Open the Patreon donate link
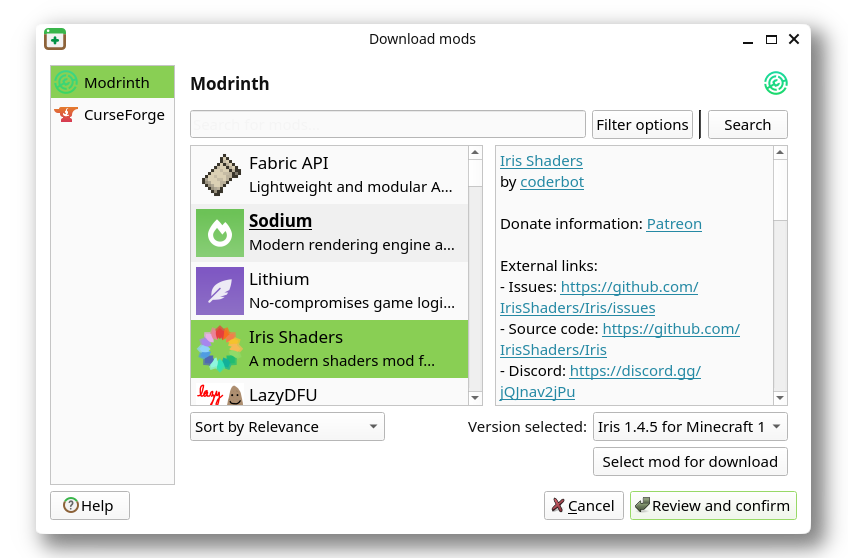Screen dimensions: 848x558 pos(674,224)
